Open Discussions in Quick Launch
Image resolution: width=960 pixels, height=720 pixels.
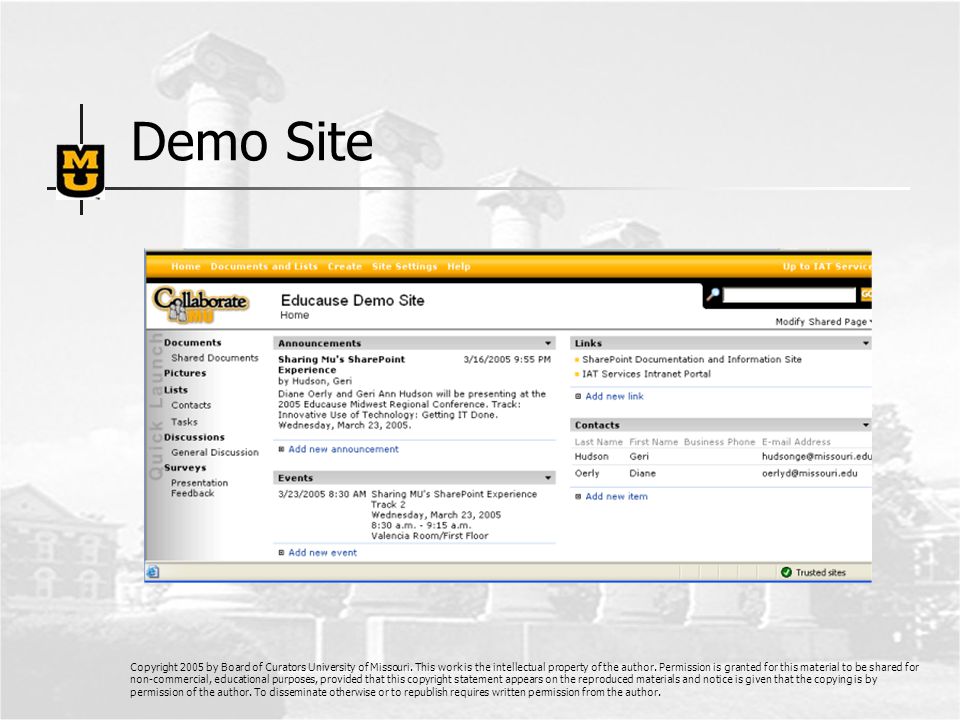pyautogui.click(x=194, y=437)
